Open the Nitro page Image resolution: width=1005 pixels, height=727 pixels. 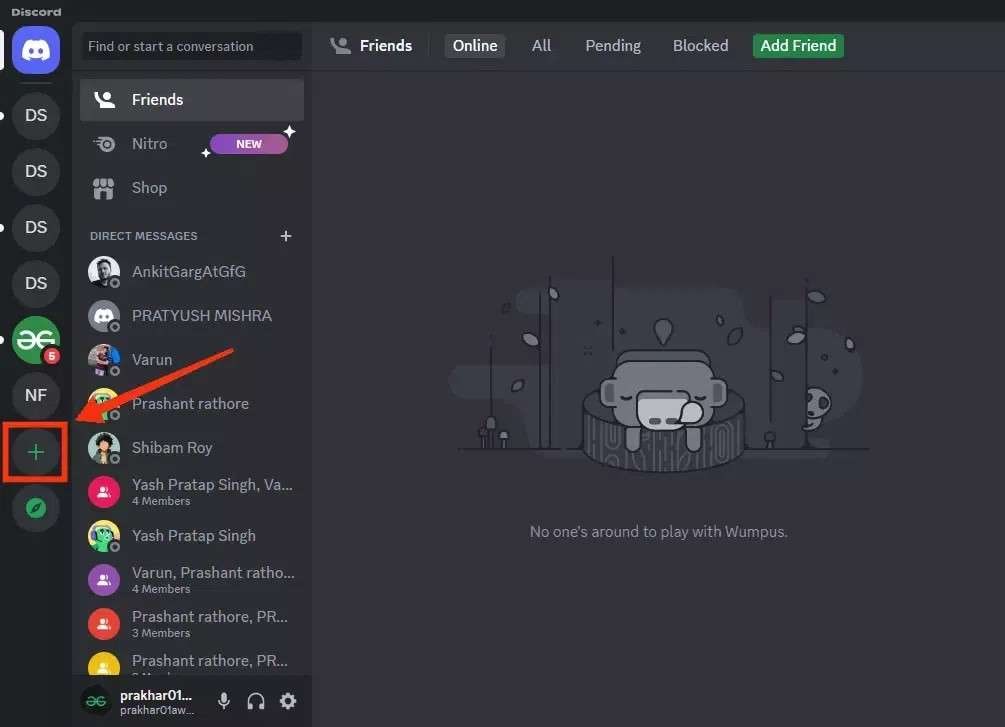coord(192,144)
